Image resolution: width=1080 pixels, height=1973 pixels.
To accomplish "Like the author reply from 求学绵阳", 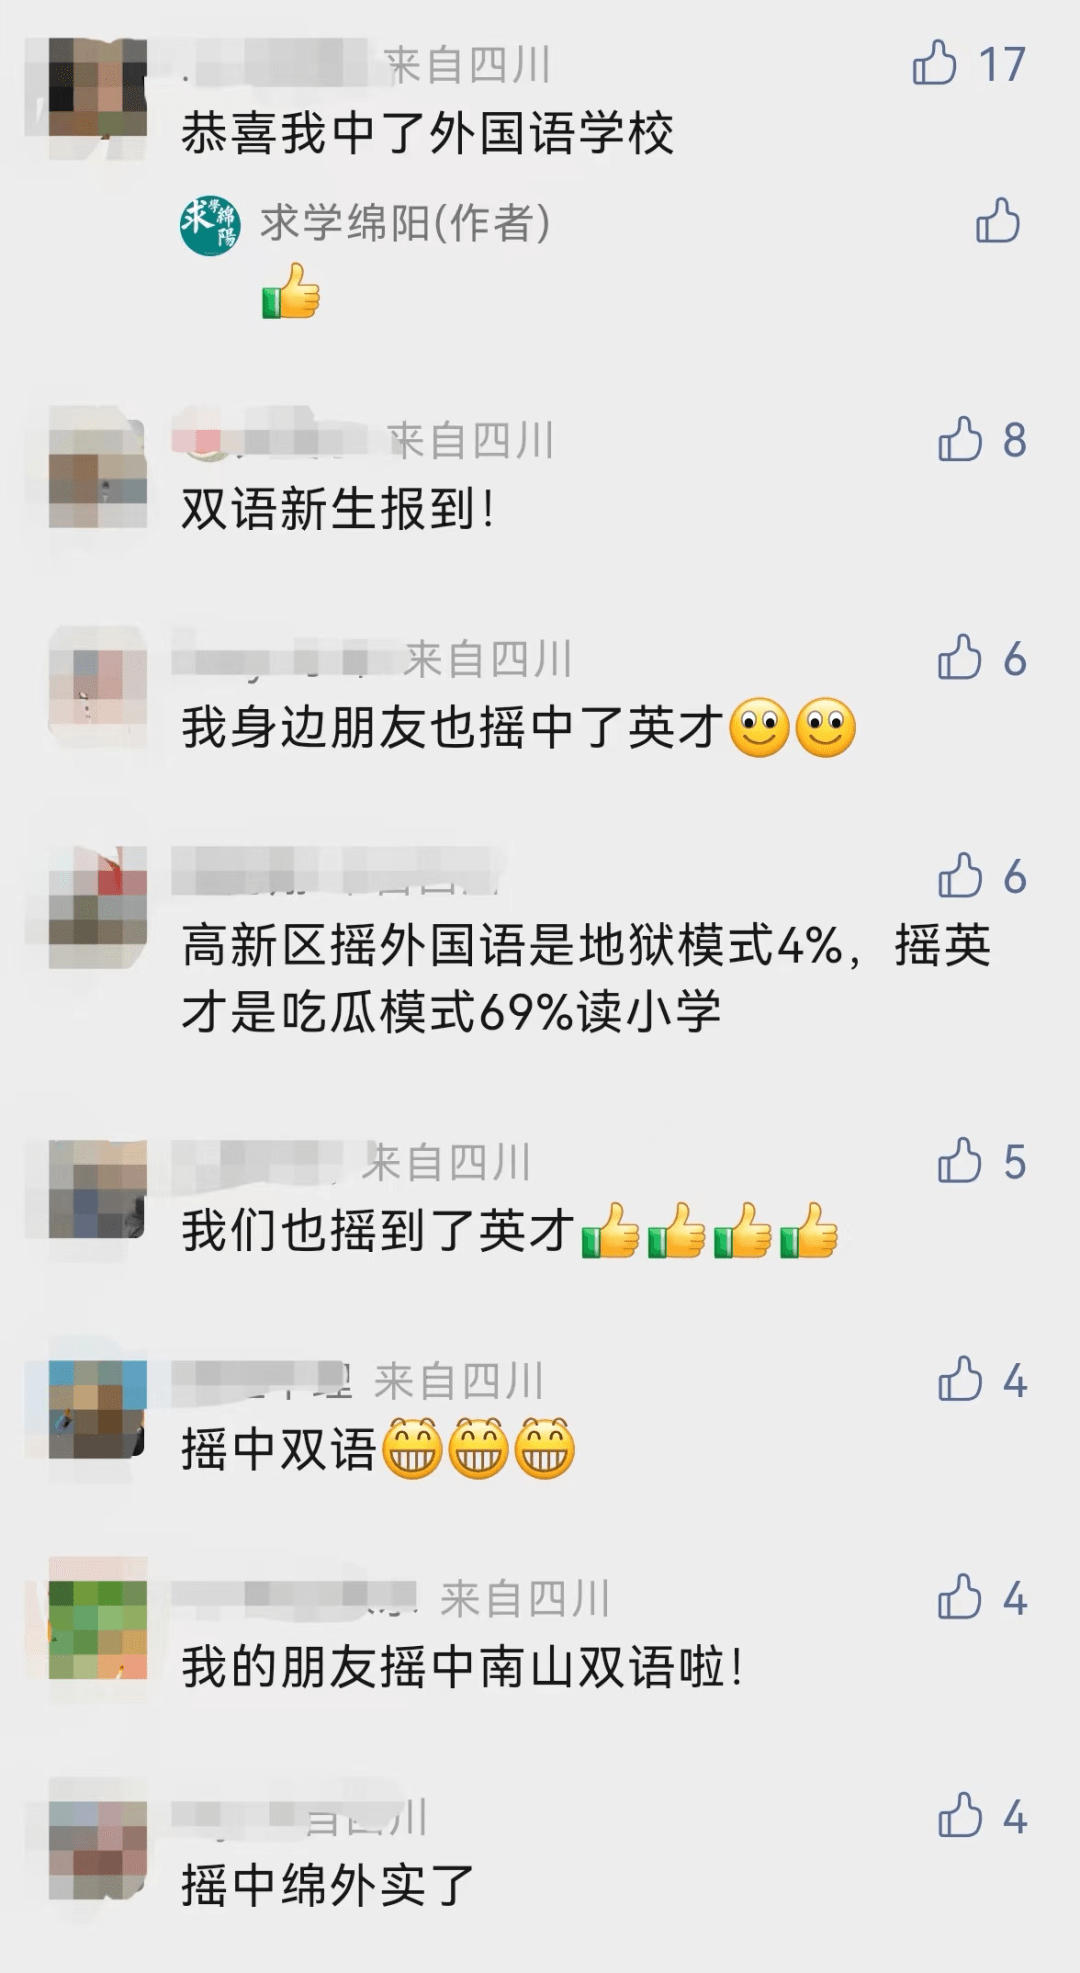I will click(x=998, y=221).
